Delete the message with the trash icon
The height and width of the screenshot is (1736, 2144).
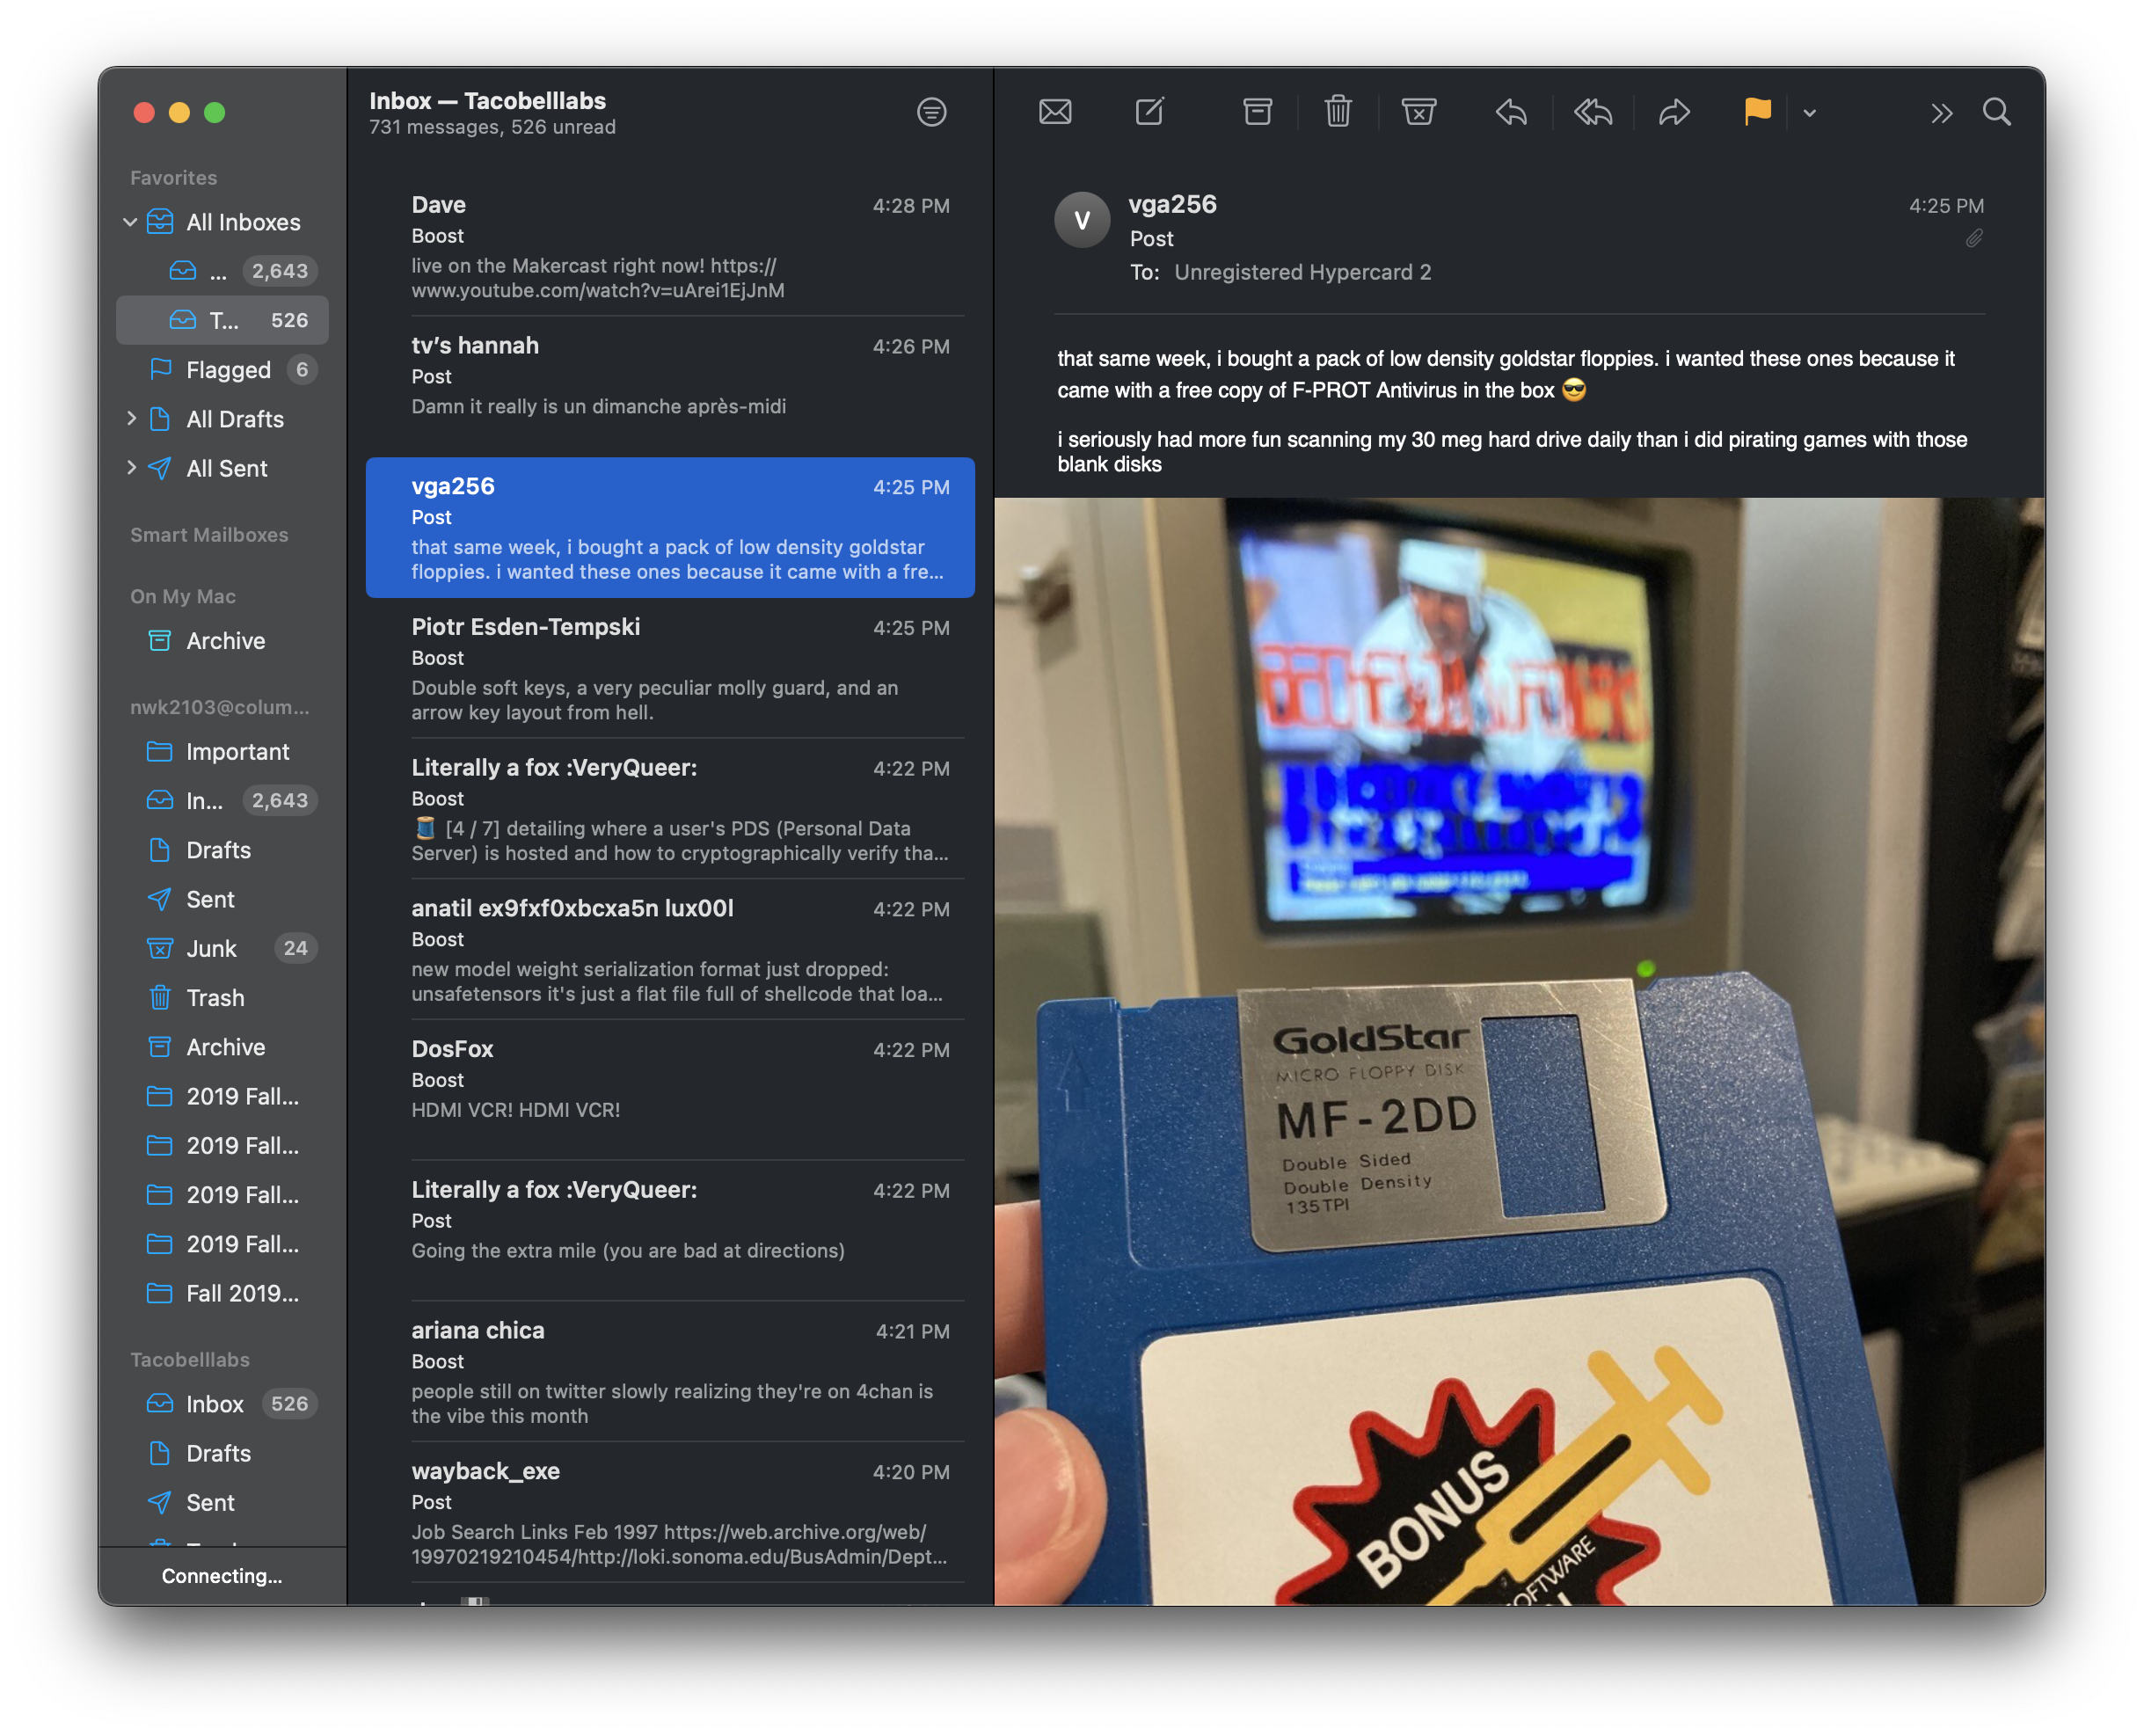pyautogui.click(x=1338, y=112)
